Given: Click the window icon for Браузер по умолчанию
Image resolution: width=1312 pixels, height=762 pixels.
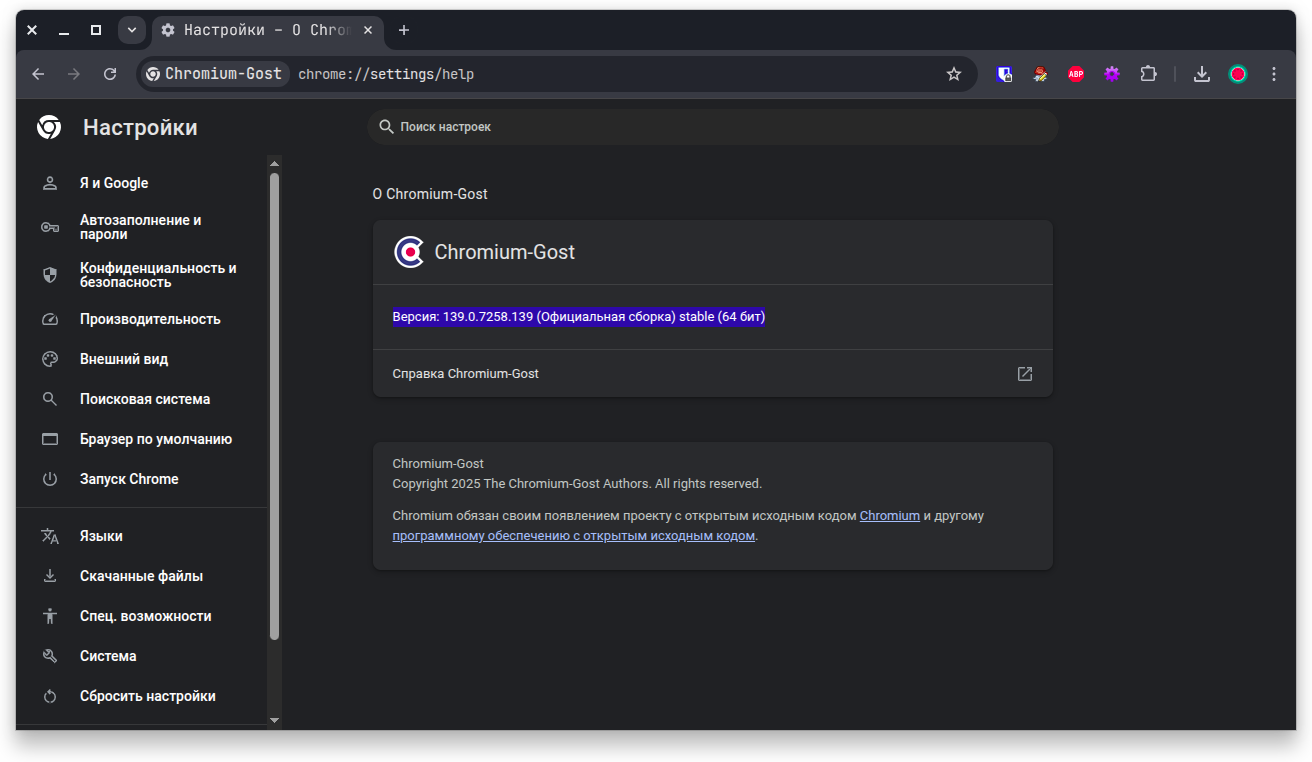Looking at the screenshot, I should point(50,439).
